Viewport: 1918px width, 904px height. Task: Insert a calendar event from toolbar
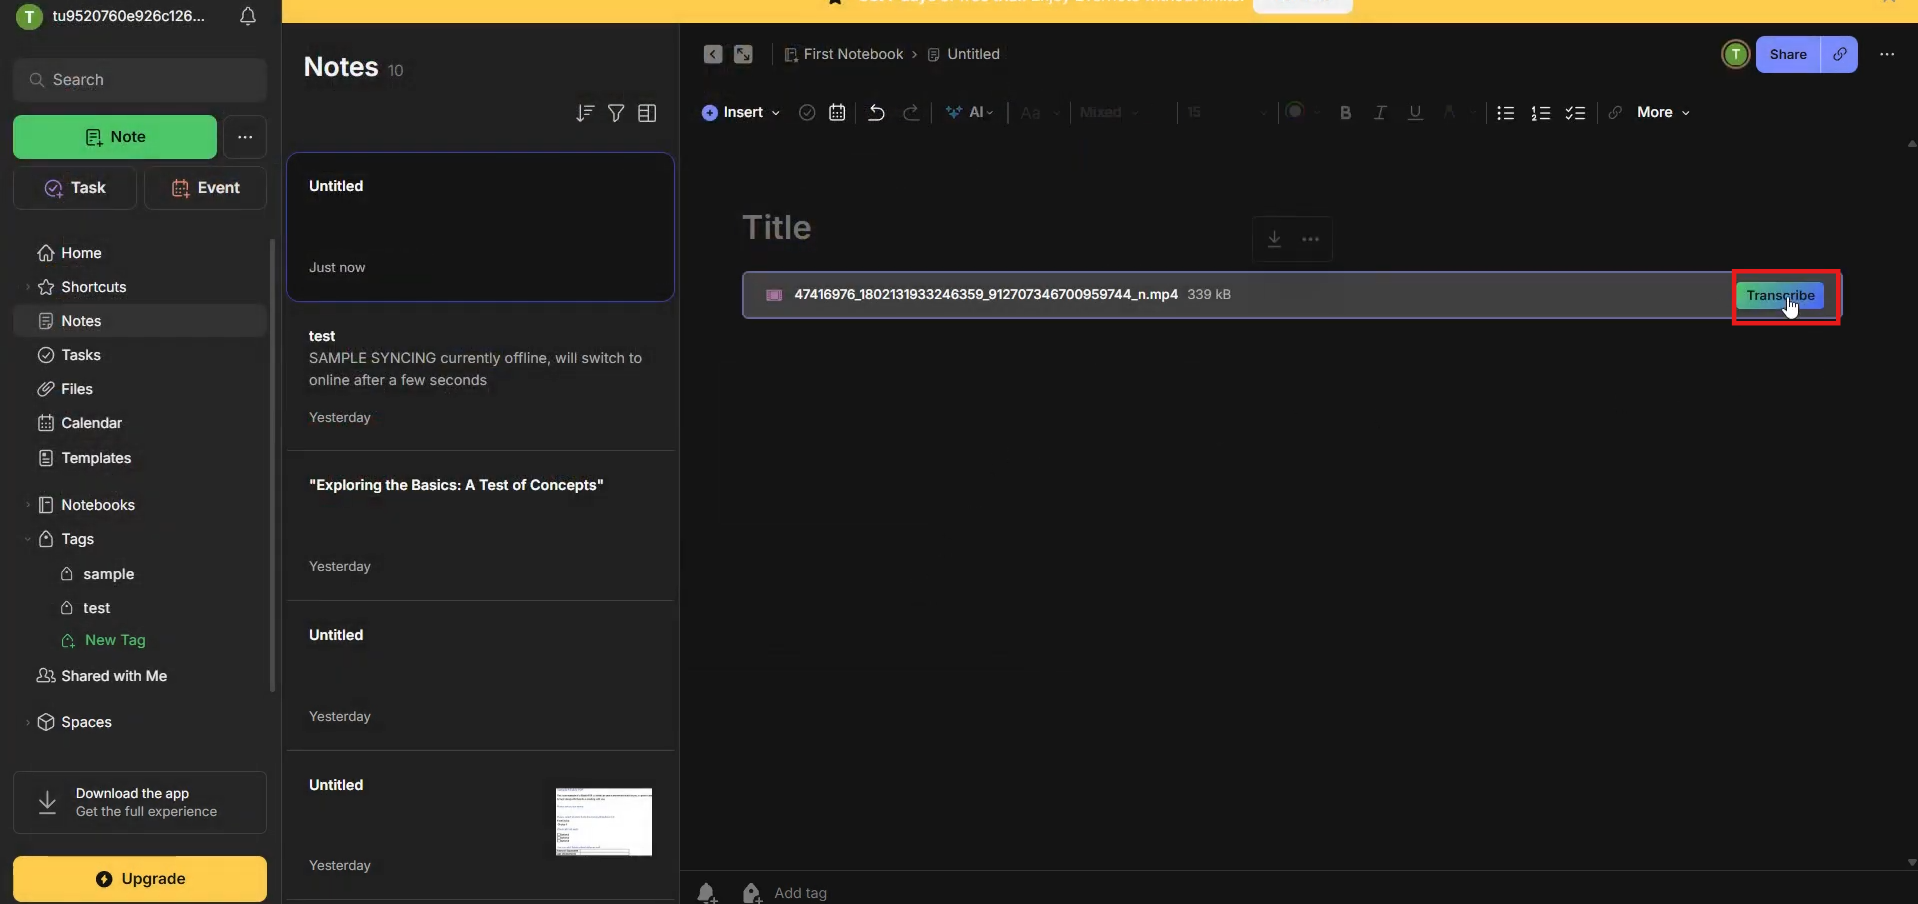pyautogui.click(x=837, y=113)
